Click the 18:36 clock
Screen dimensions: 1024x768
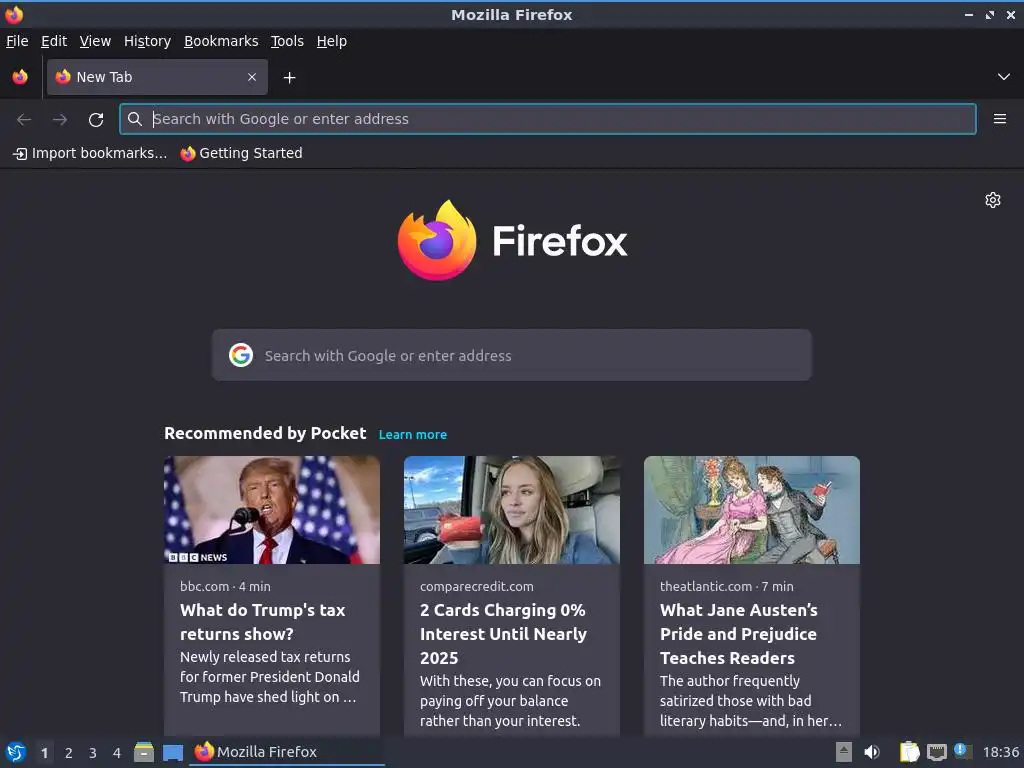coord(1000,753)
